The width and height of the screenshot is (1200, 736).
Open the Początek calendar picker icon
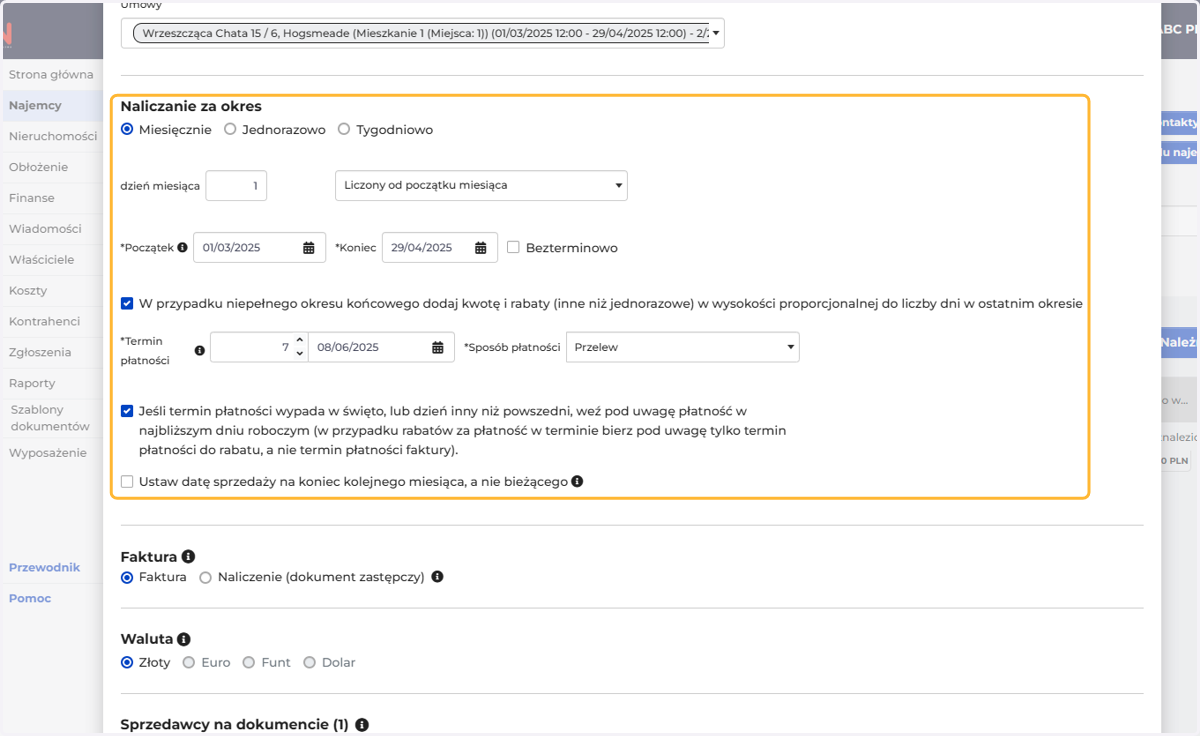pos(309,248)
